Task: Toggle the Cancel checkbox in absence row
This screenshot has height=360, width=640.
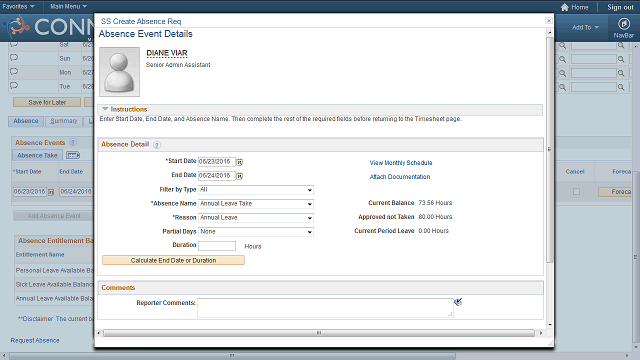Action: tap(576, 191)
